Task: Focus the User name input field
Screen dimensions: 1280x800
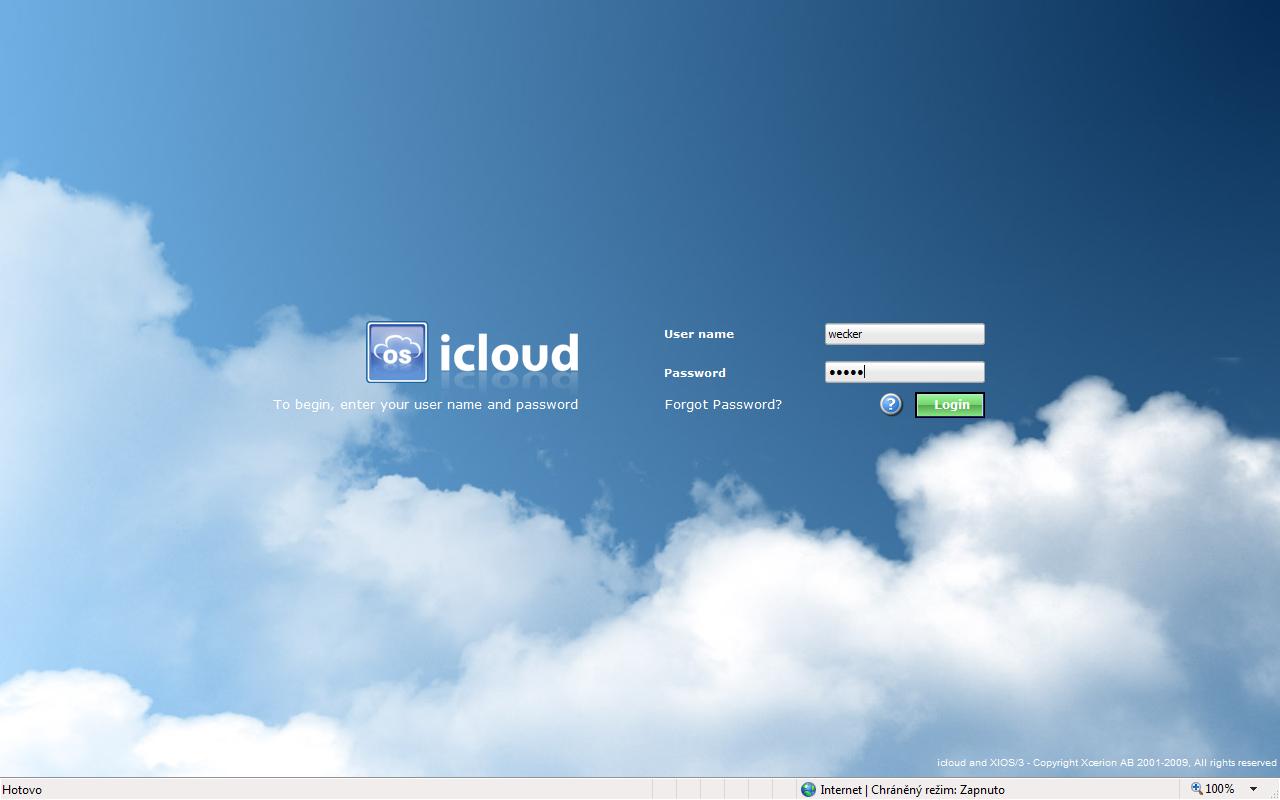Action: point(904,334)
